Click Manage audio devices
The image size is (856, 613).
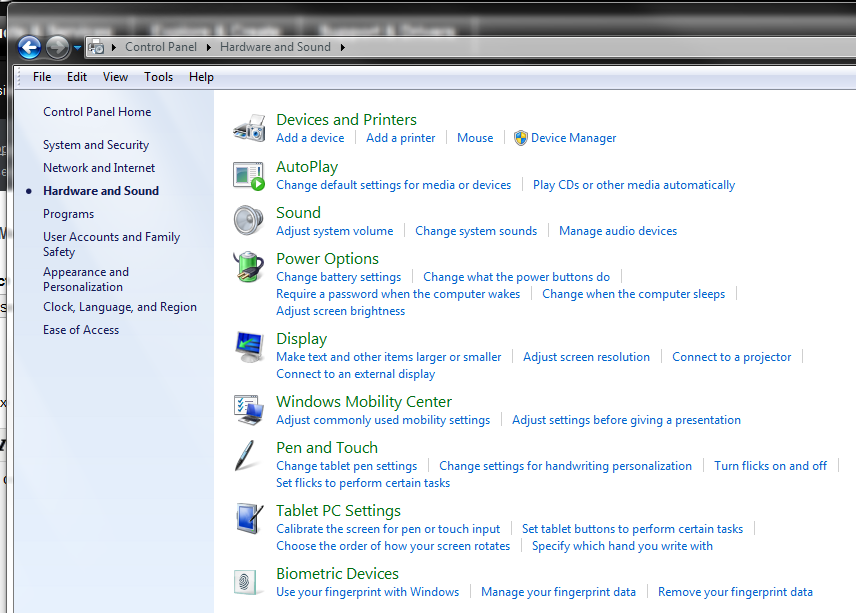(x=618, y=231)
